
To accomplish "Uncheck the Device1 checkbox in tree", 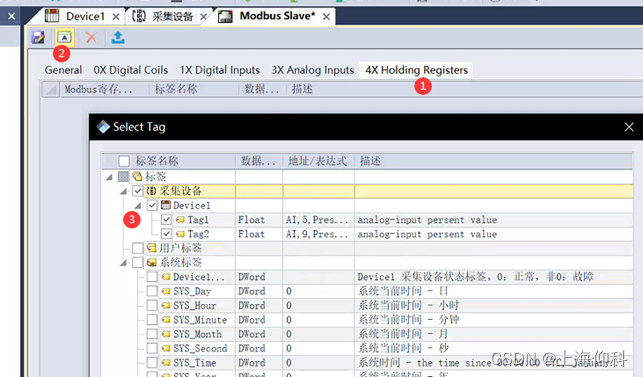I will tap(152, 205).
